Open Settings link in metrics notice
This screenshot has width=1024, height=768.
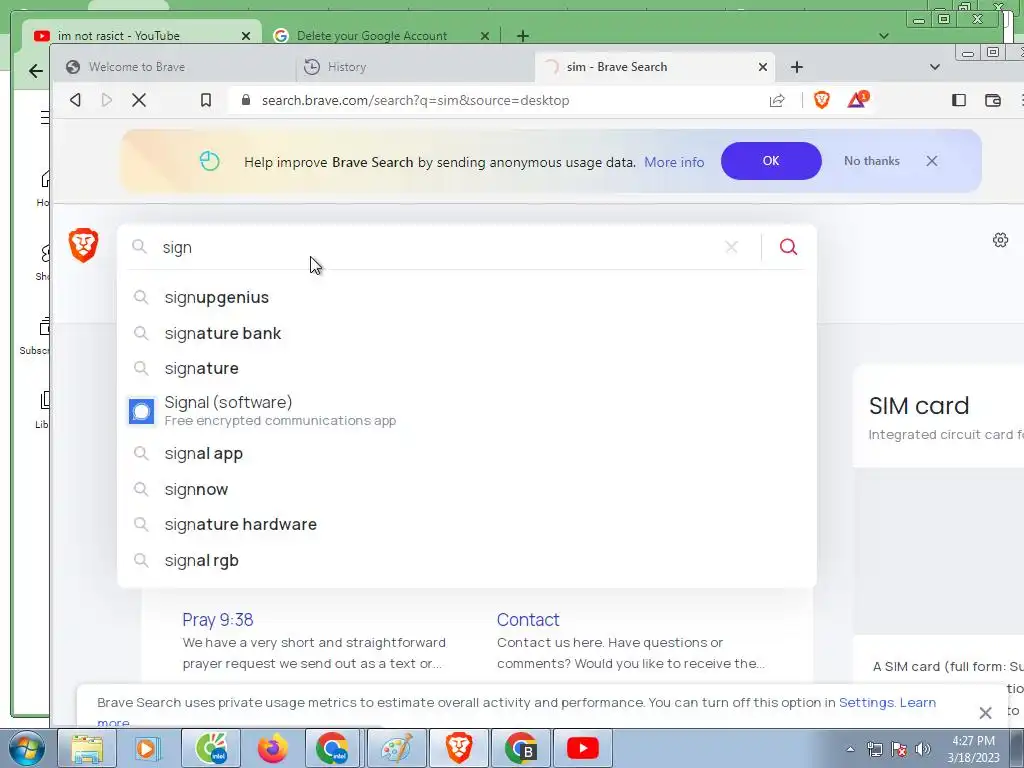tap(866, 702)
